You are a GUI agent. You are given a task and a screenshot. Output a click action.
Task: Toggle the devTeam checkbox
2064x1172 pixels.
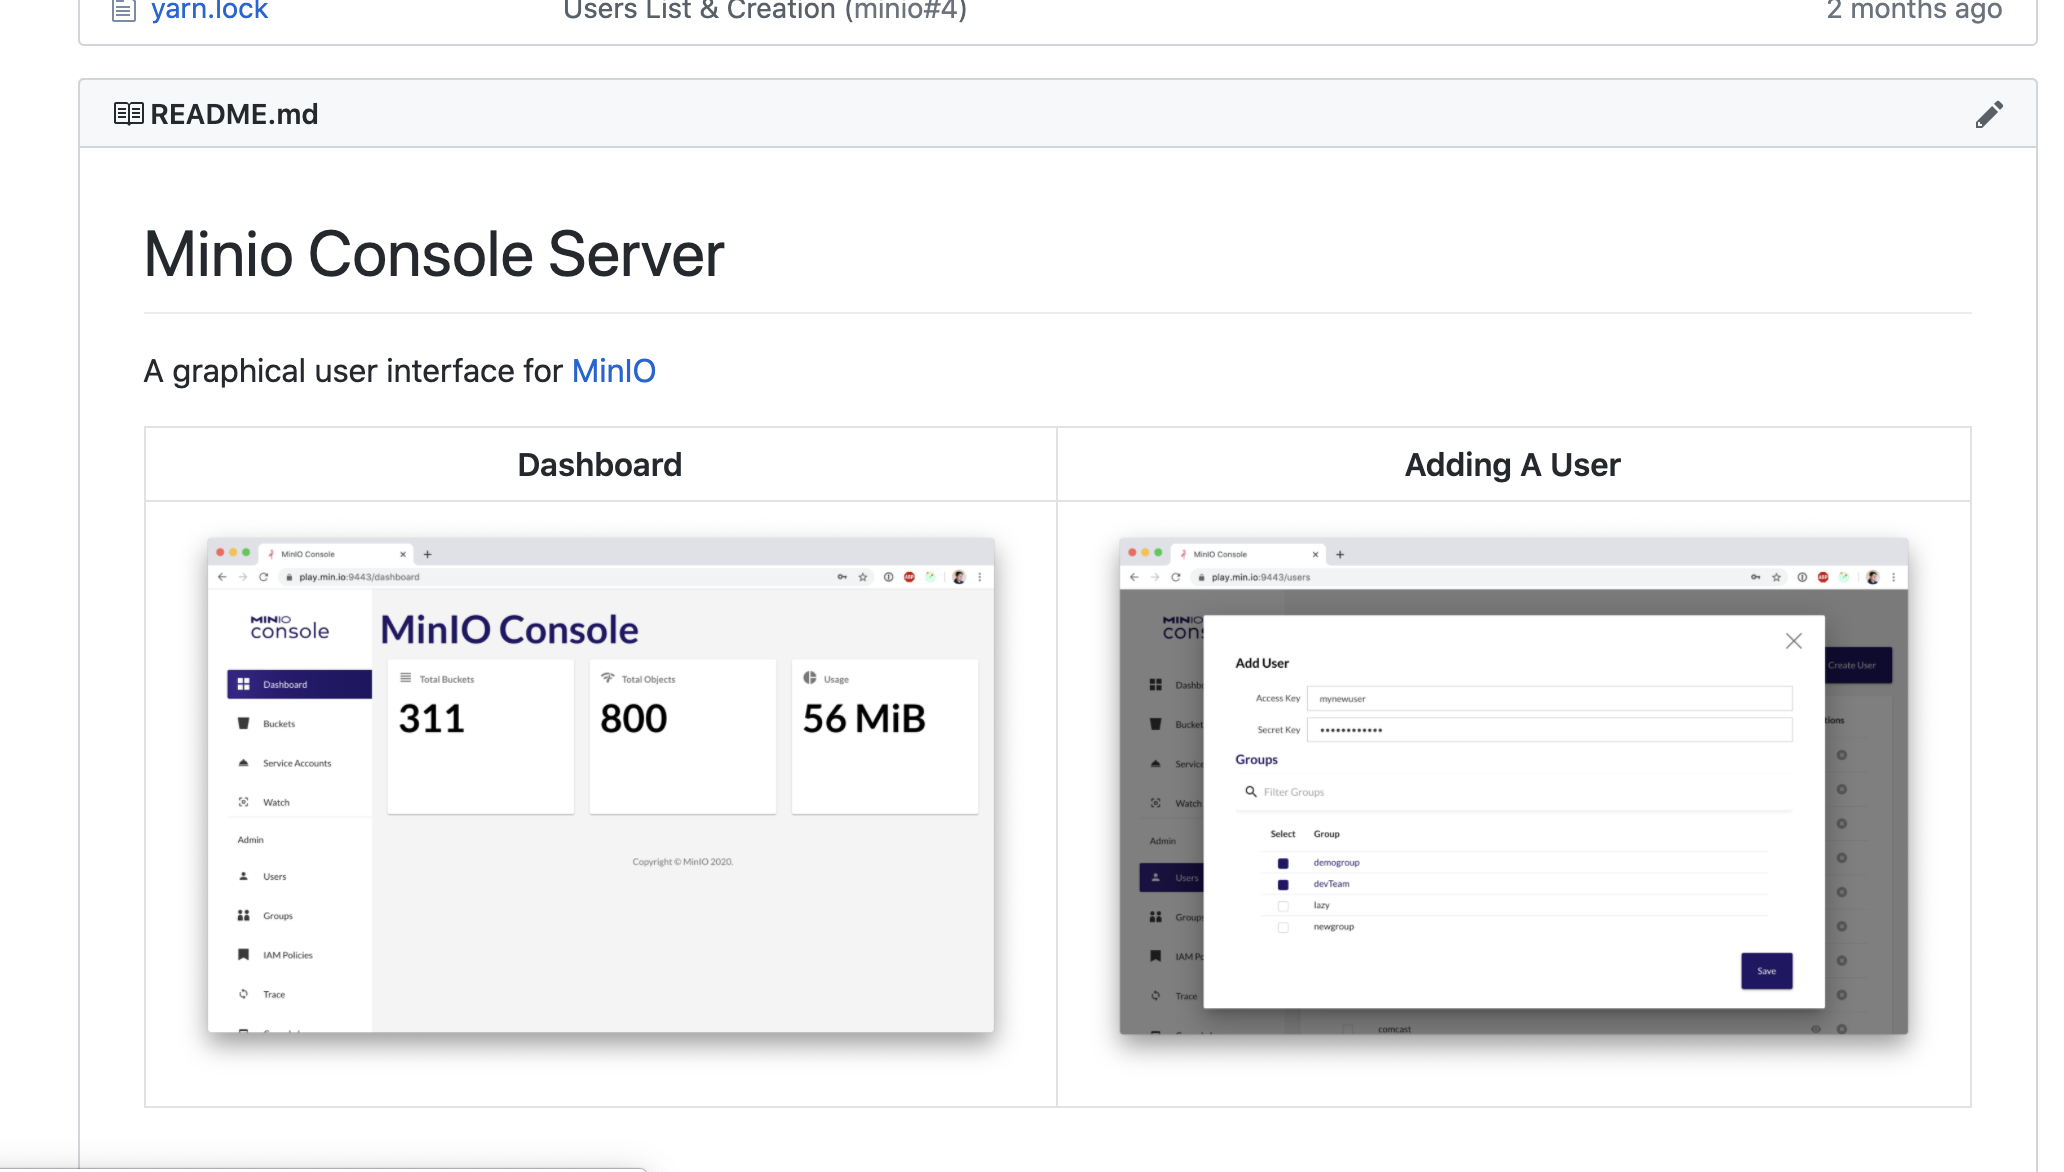tap(1283, 884)
